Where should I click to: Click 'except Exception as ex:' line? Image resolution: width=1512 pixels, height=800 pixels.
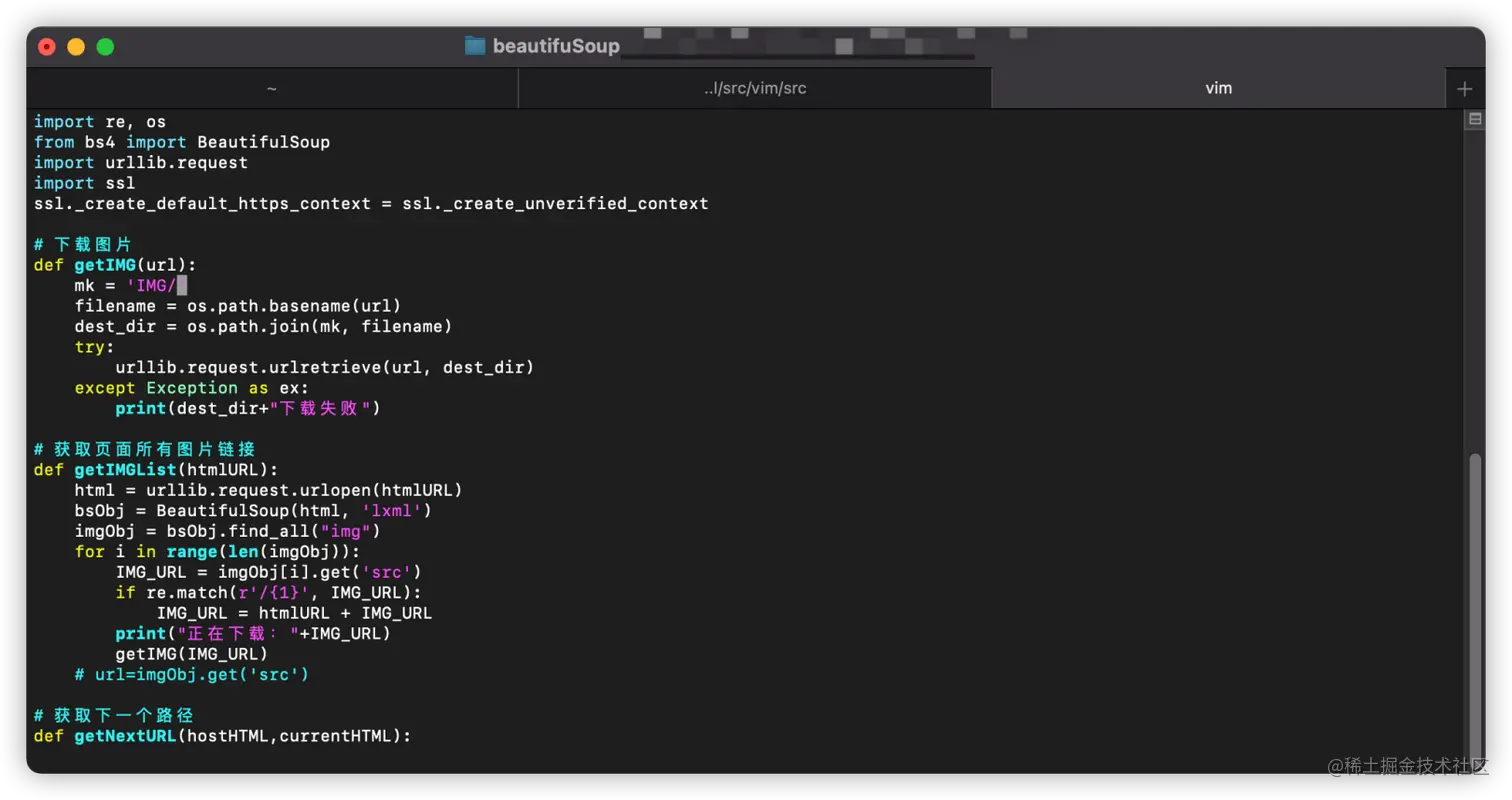tap(192, 388)
